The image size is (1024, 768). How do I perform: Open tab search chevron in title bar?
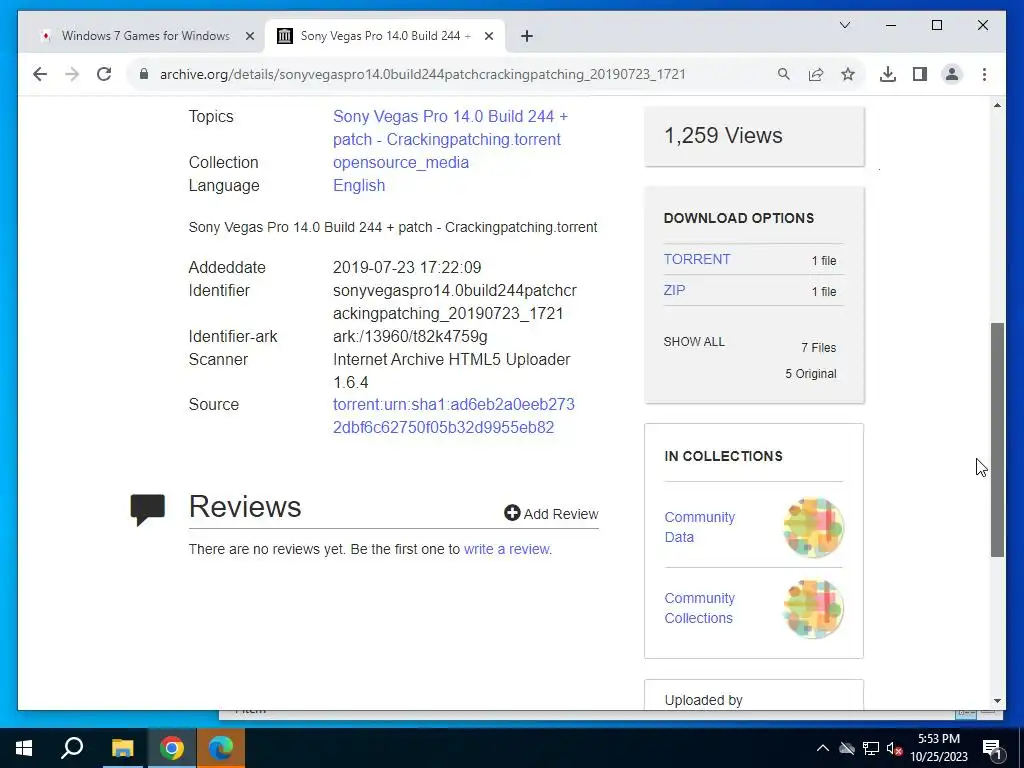click(x=844, y=25)
